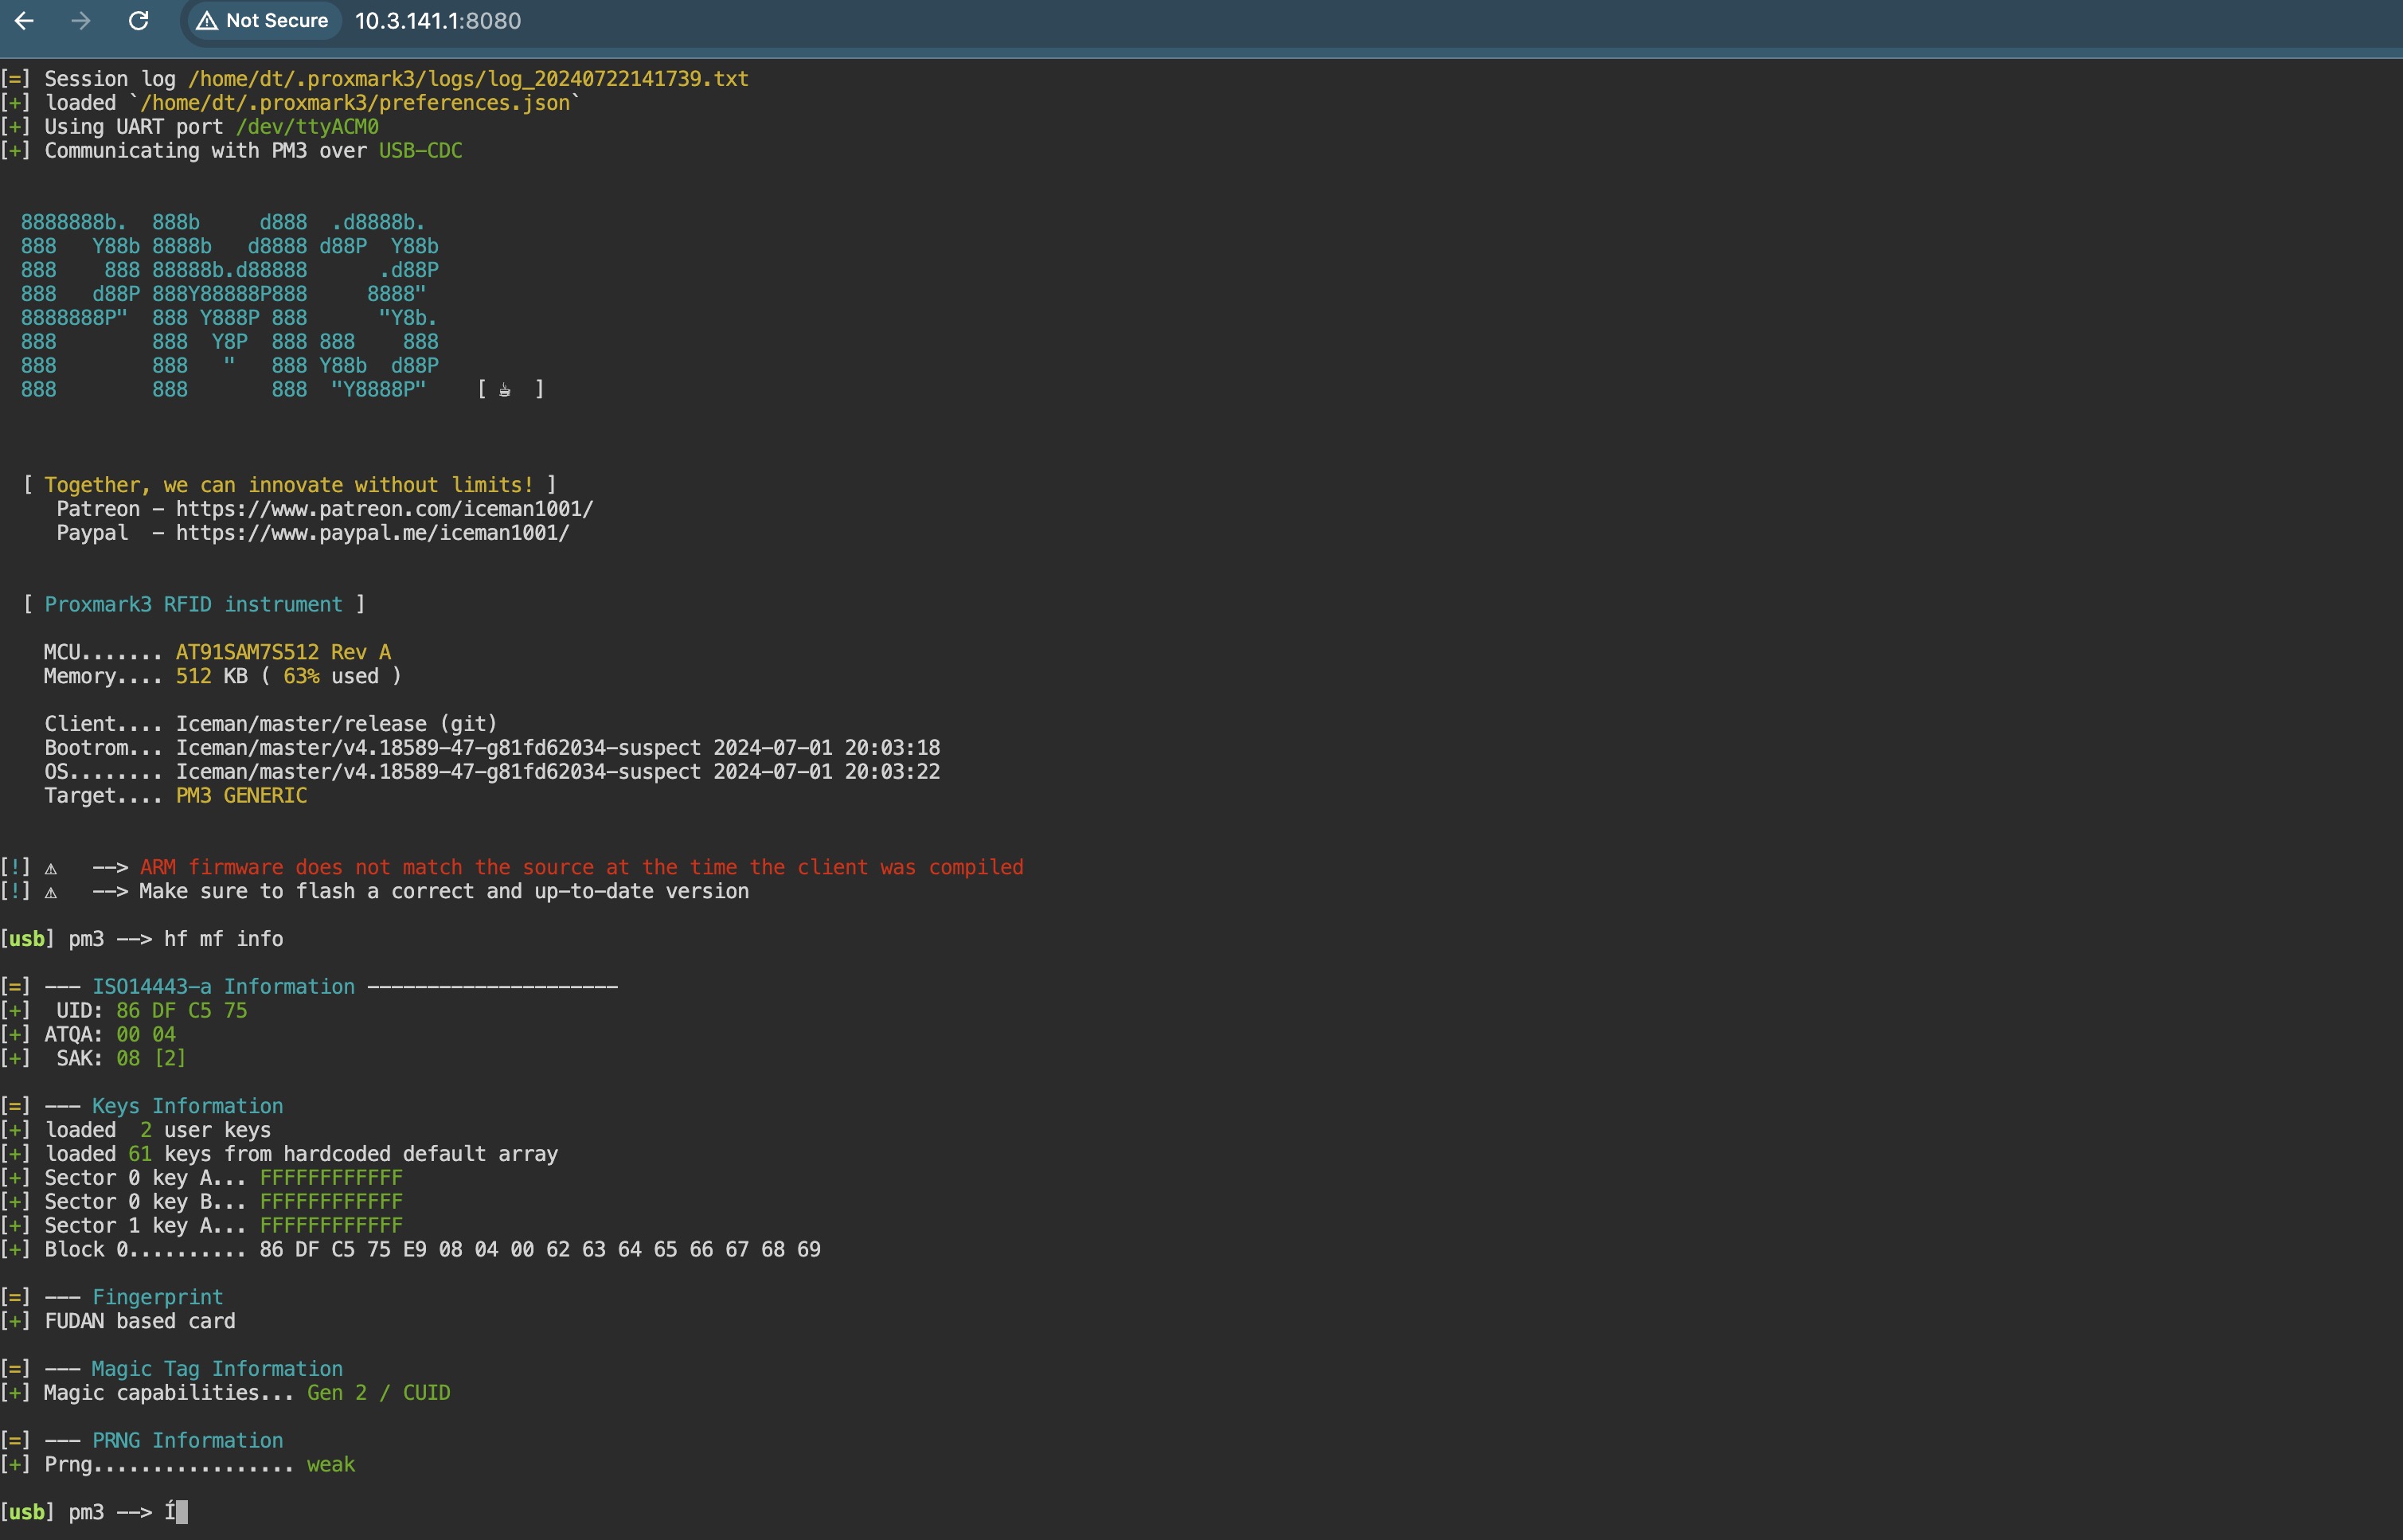Click the 63% used memory text
This screenshot has width=2403, height=1540.
point(331,676)
